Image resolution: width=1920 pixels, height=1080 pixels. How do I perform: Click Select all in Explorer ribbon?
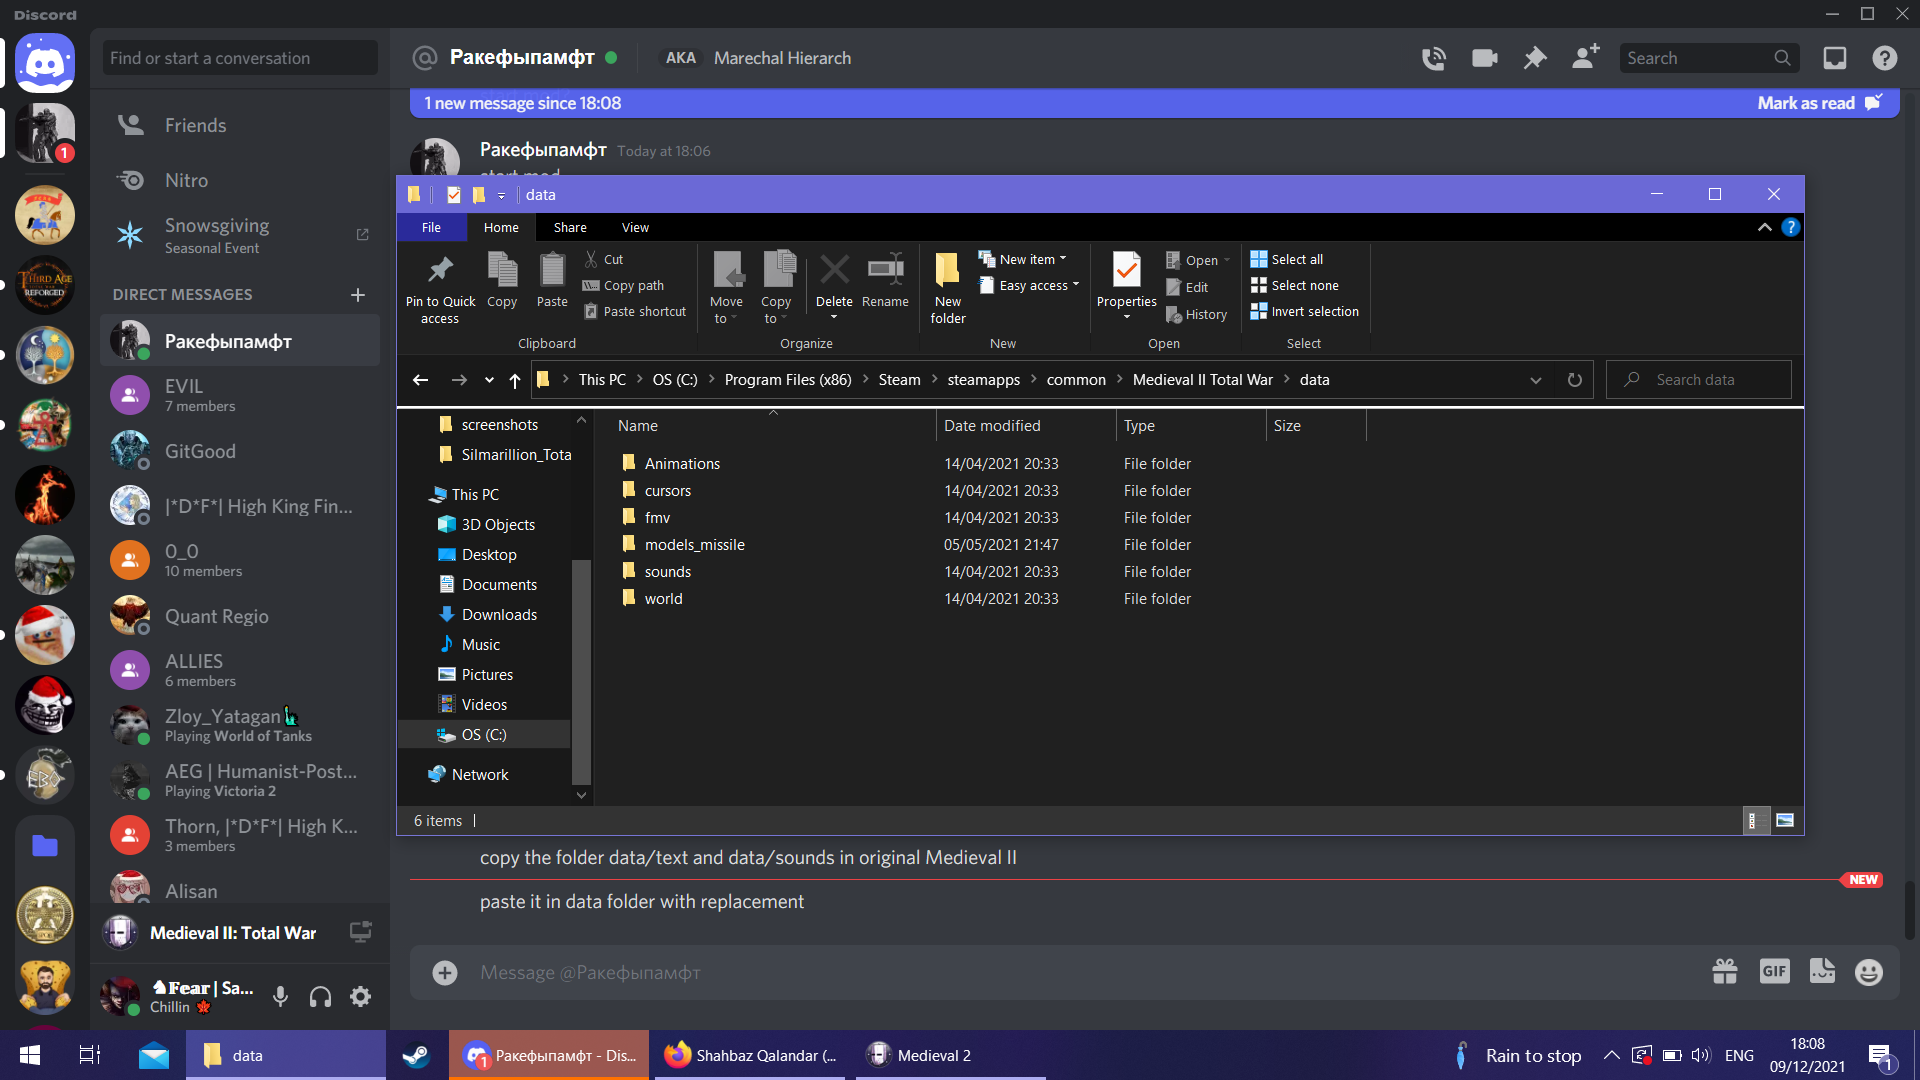[1287, 259]
